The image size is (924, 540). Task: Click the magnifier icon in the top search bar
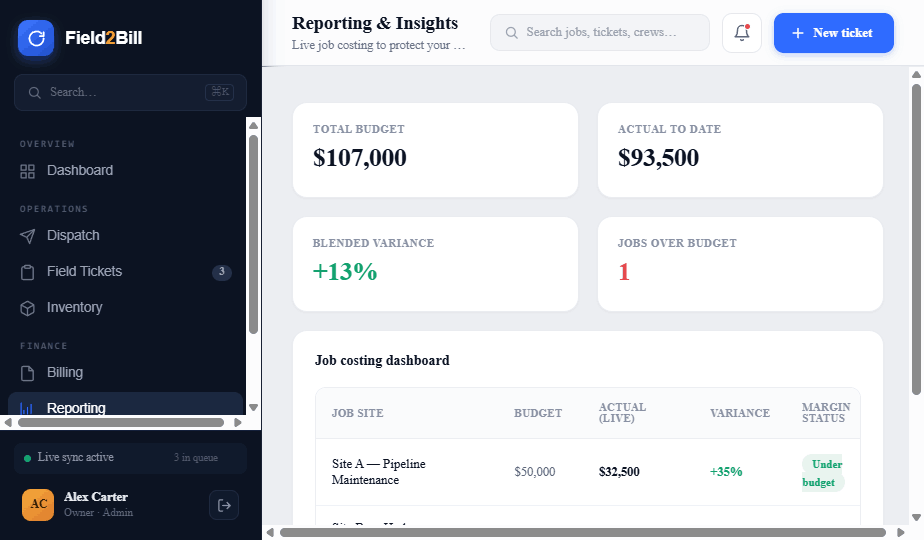click(x=512, y=33)
